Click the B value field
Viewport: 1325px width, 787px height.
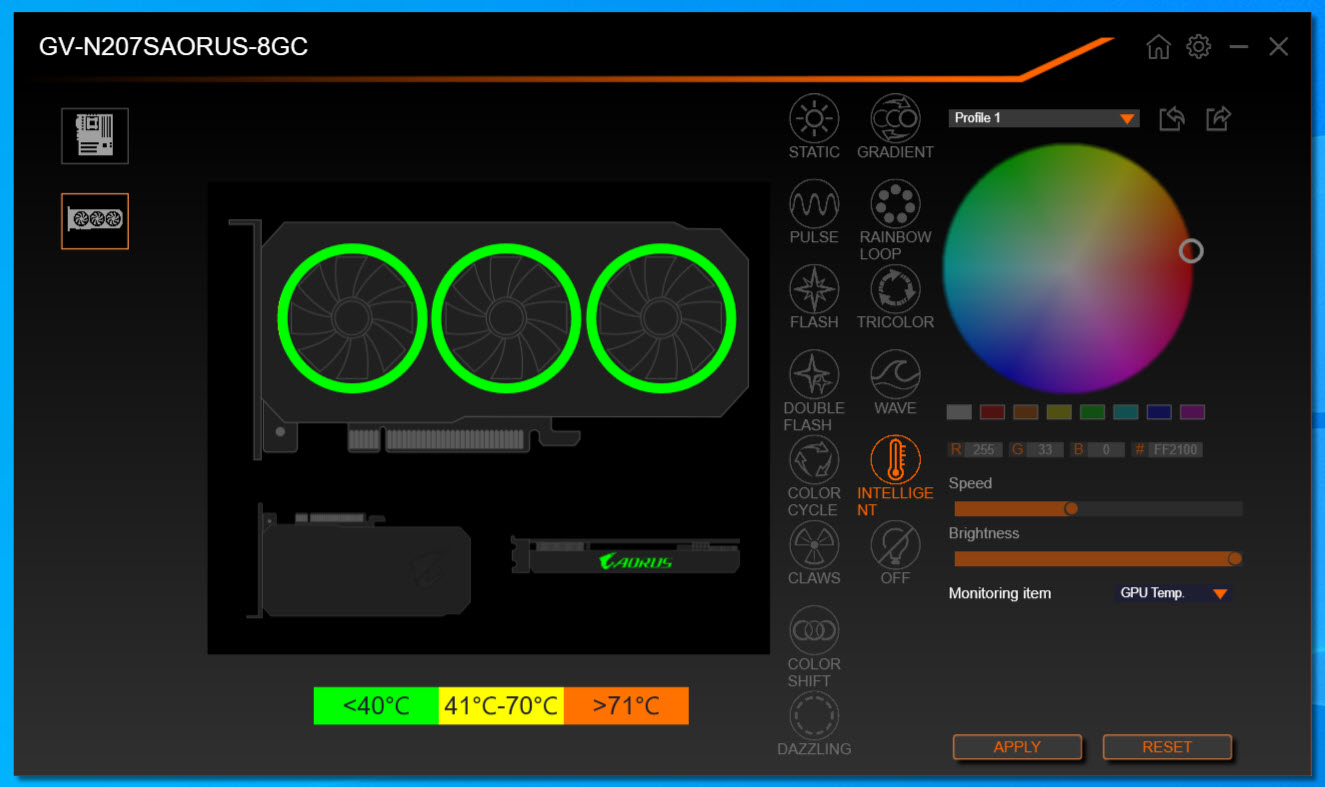1106,450
